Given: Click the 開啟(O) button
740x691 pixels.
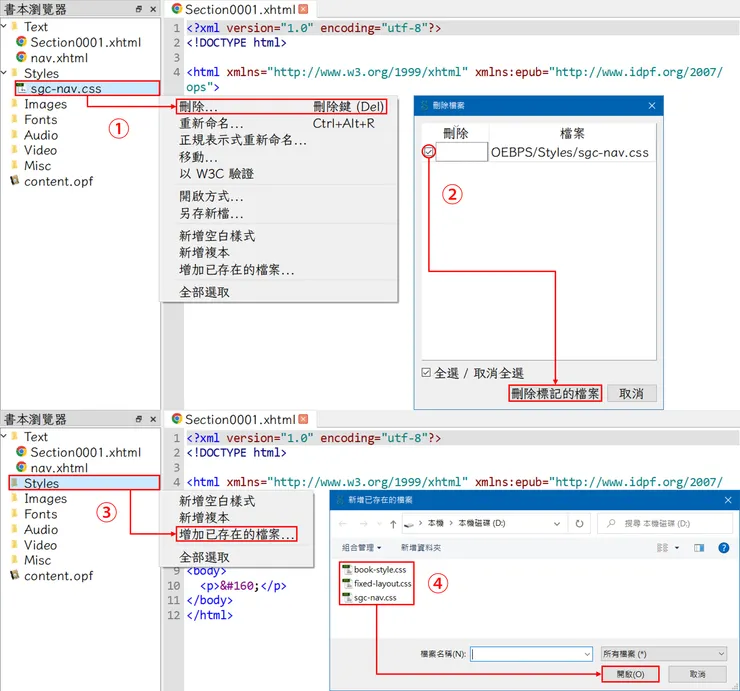Looking at the screenshot, I should (x=630, y=674).
